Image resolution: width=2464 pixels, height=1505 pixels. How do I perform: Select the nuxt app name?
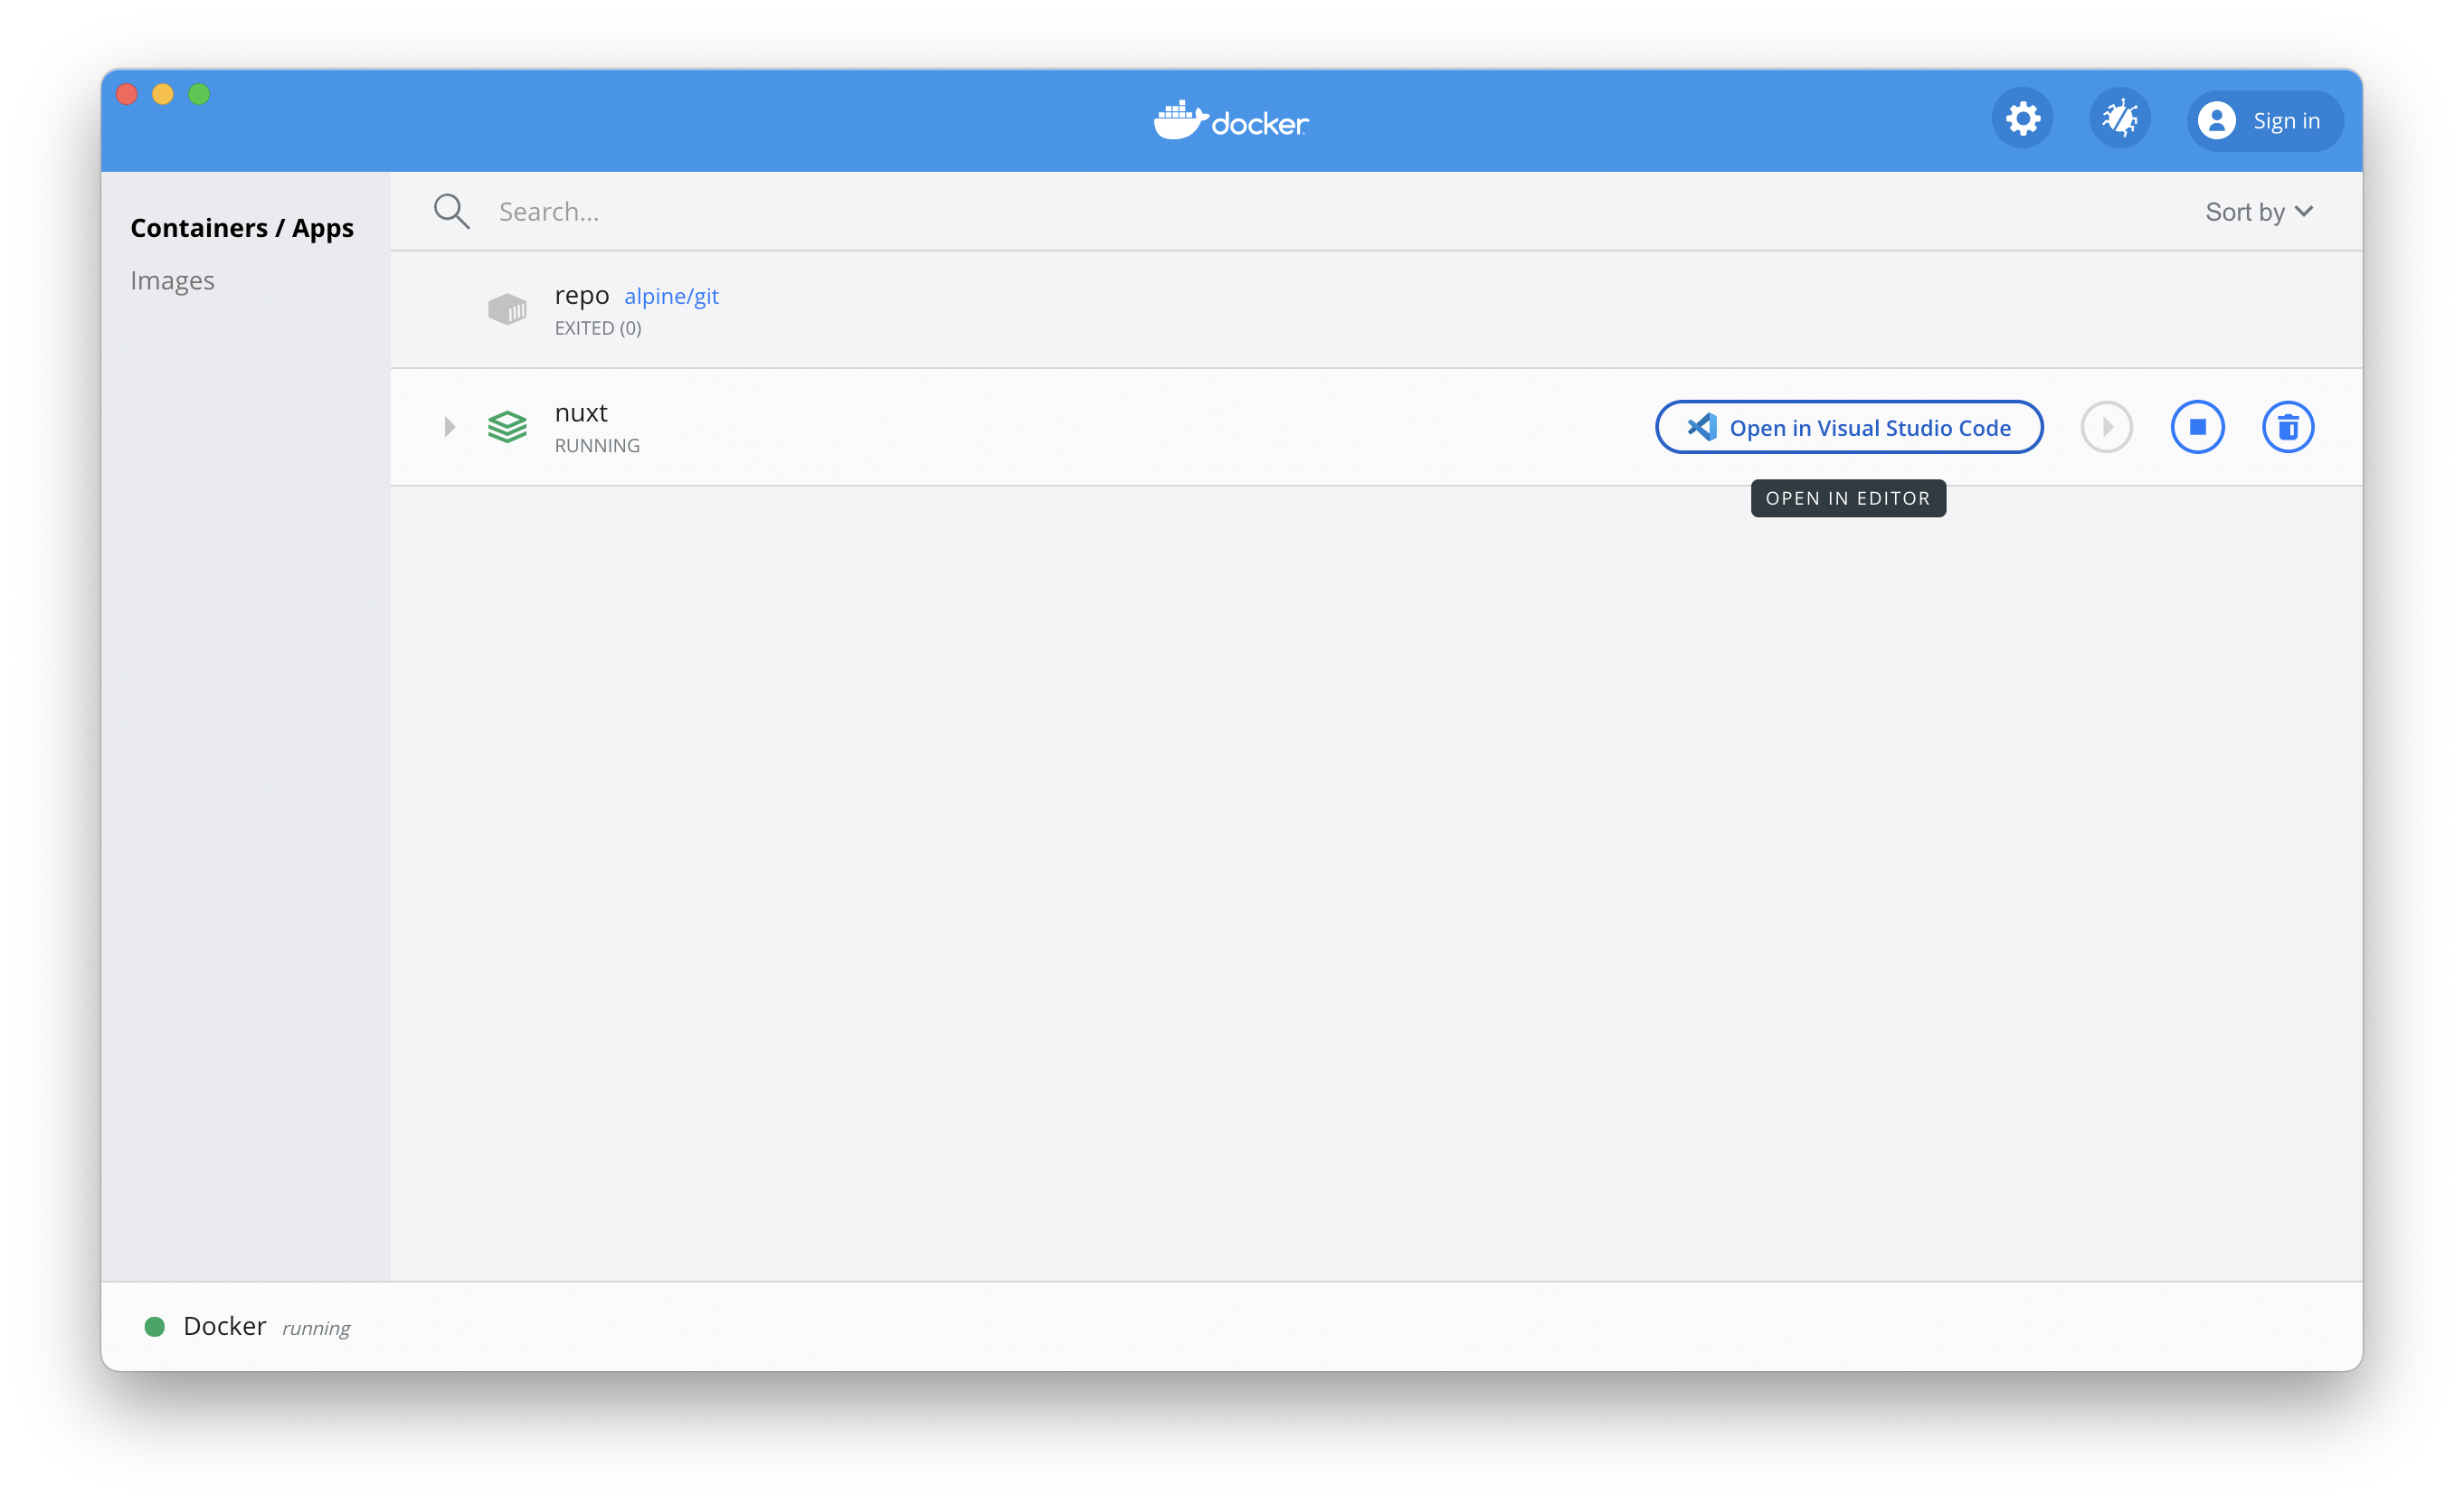tap(581, 413)
